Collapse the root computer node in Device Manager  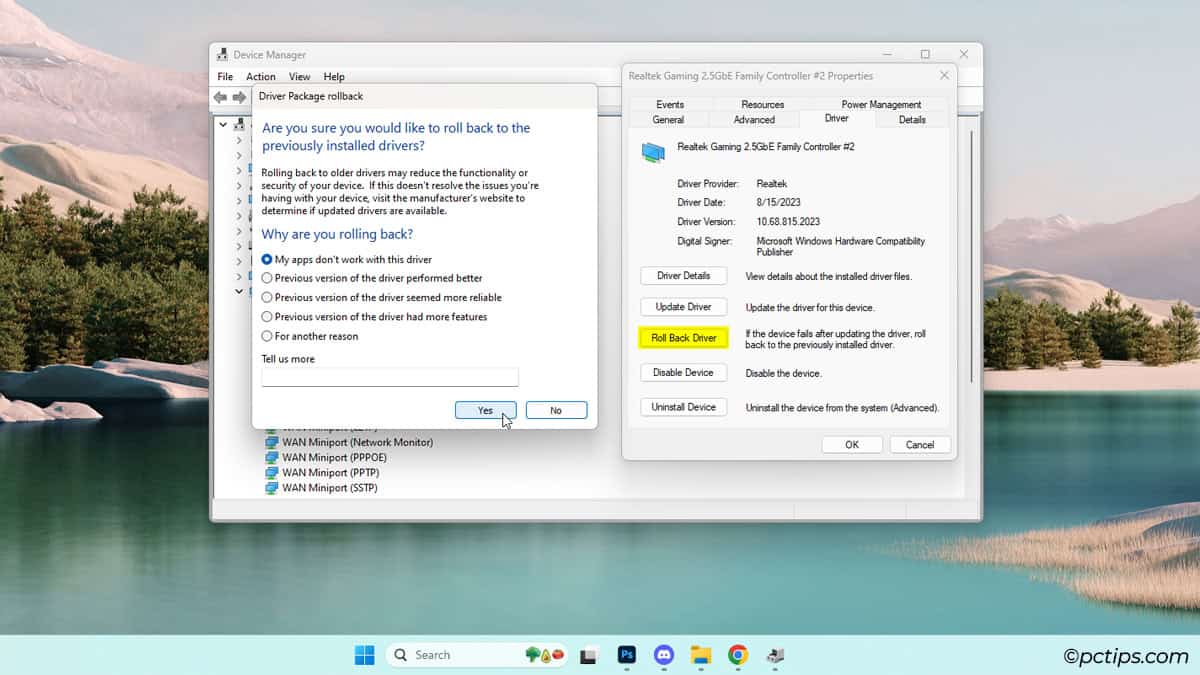tap(224, 125)
